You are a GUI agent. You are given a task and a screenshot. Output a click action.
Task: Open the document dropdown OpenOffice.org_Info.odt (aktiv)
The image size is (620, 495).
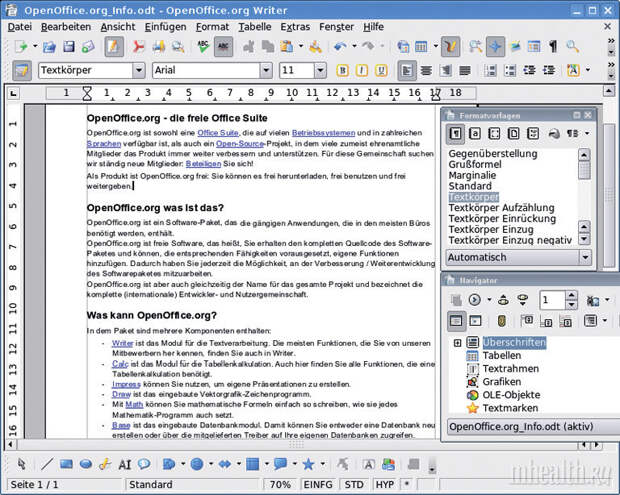(533, 427)
